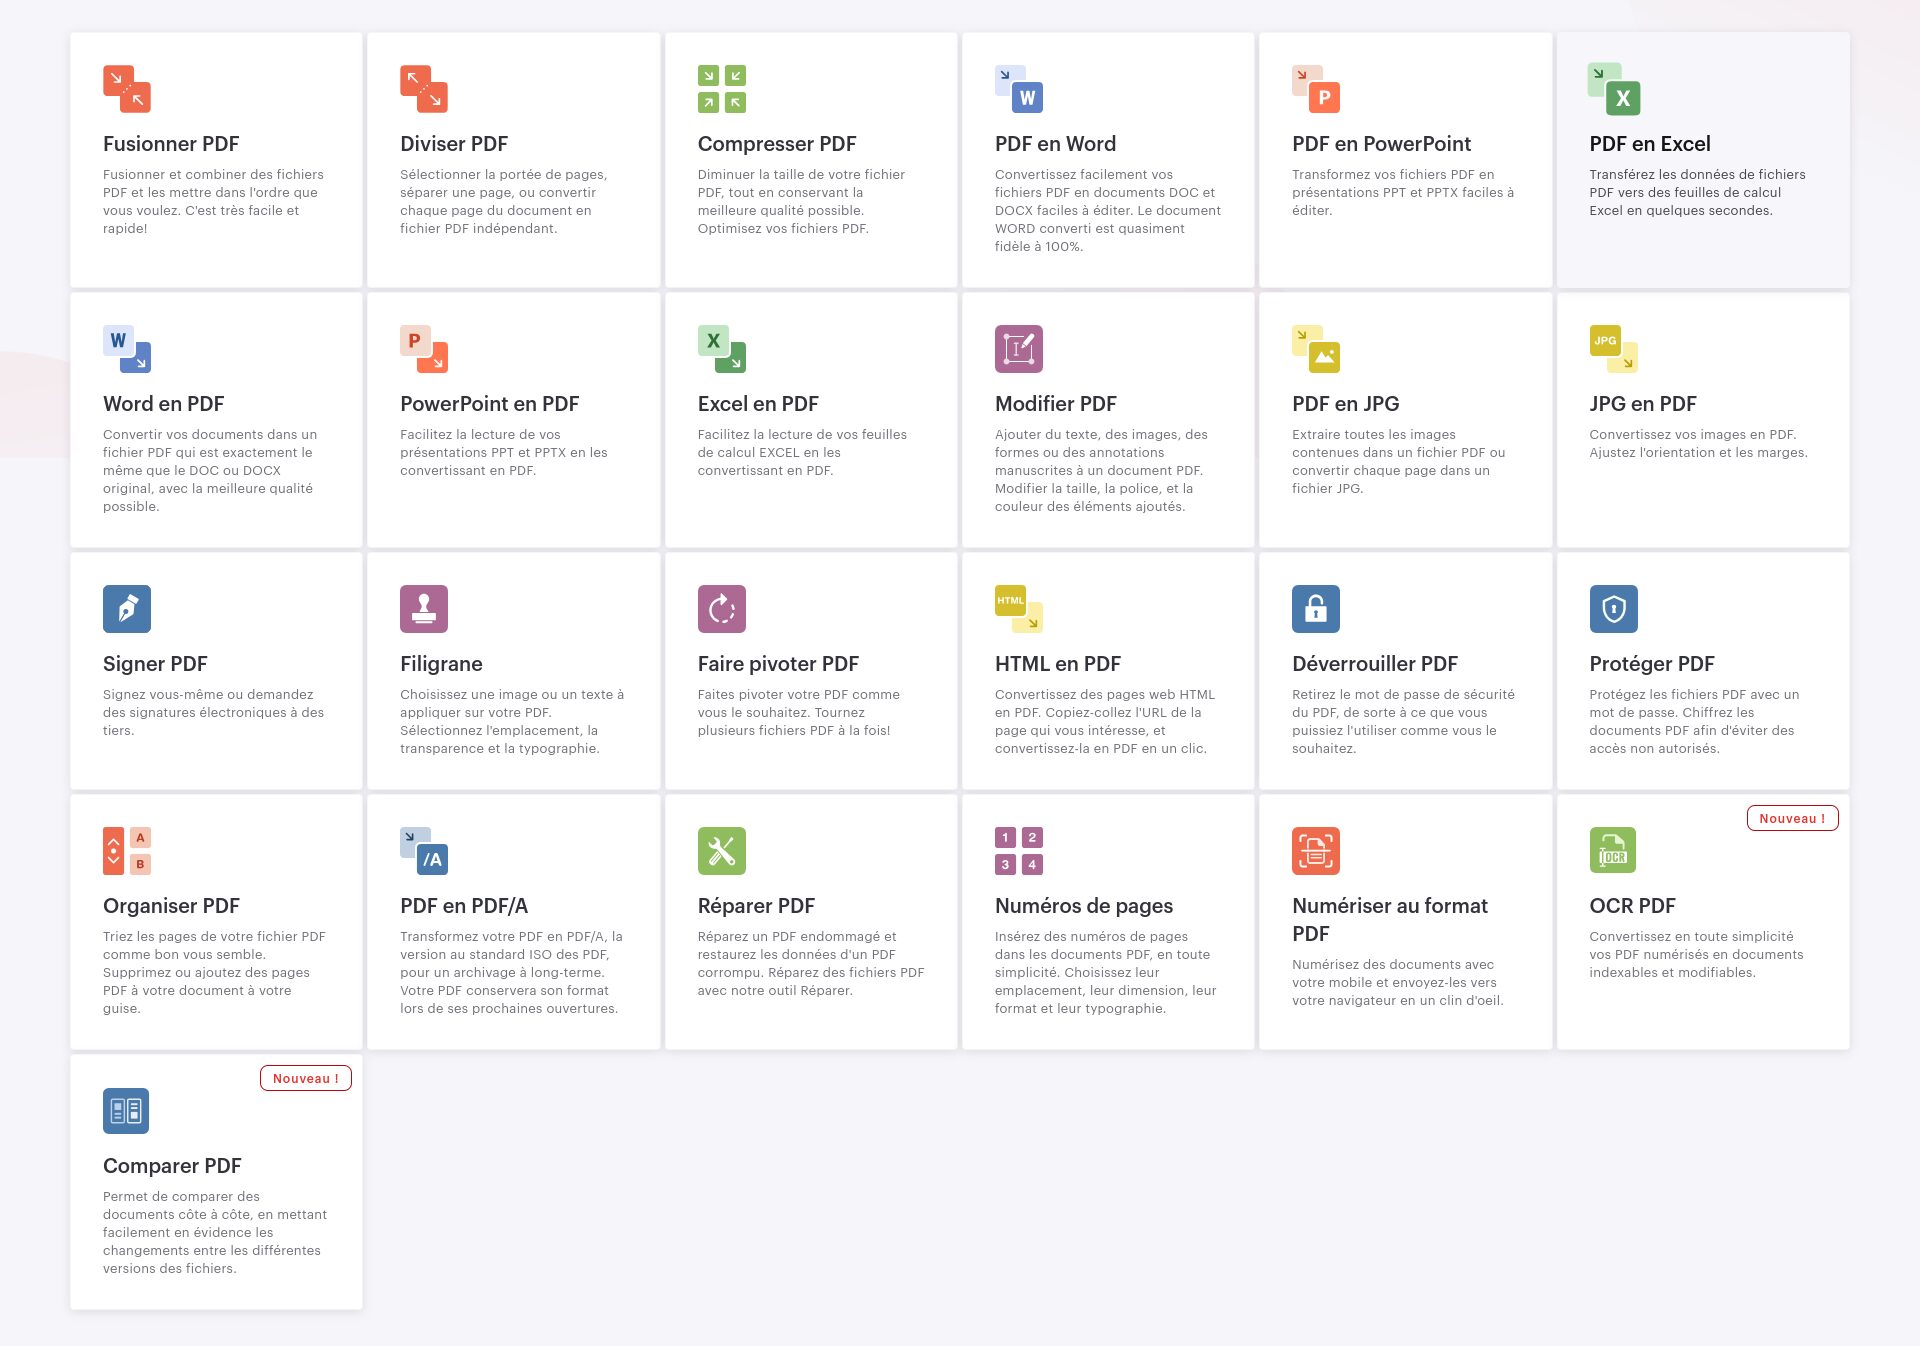Click the PDF en PowerPoint icon

pyautogui.click(x=1316, y=89)
